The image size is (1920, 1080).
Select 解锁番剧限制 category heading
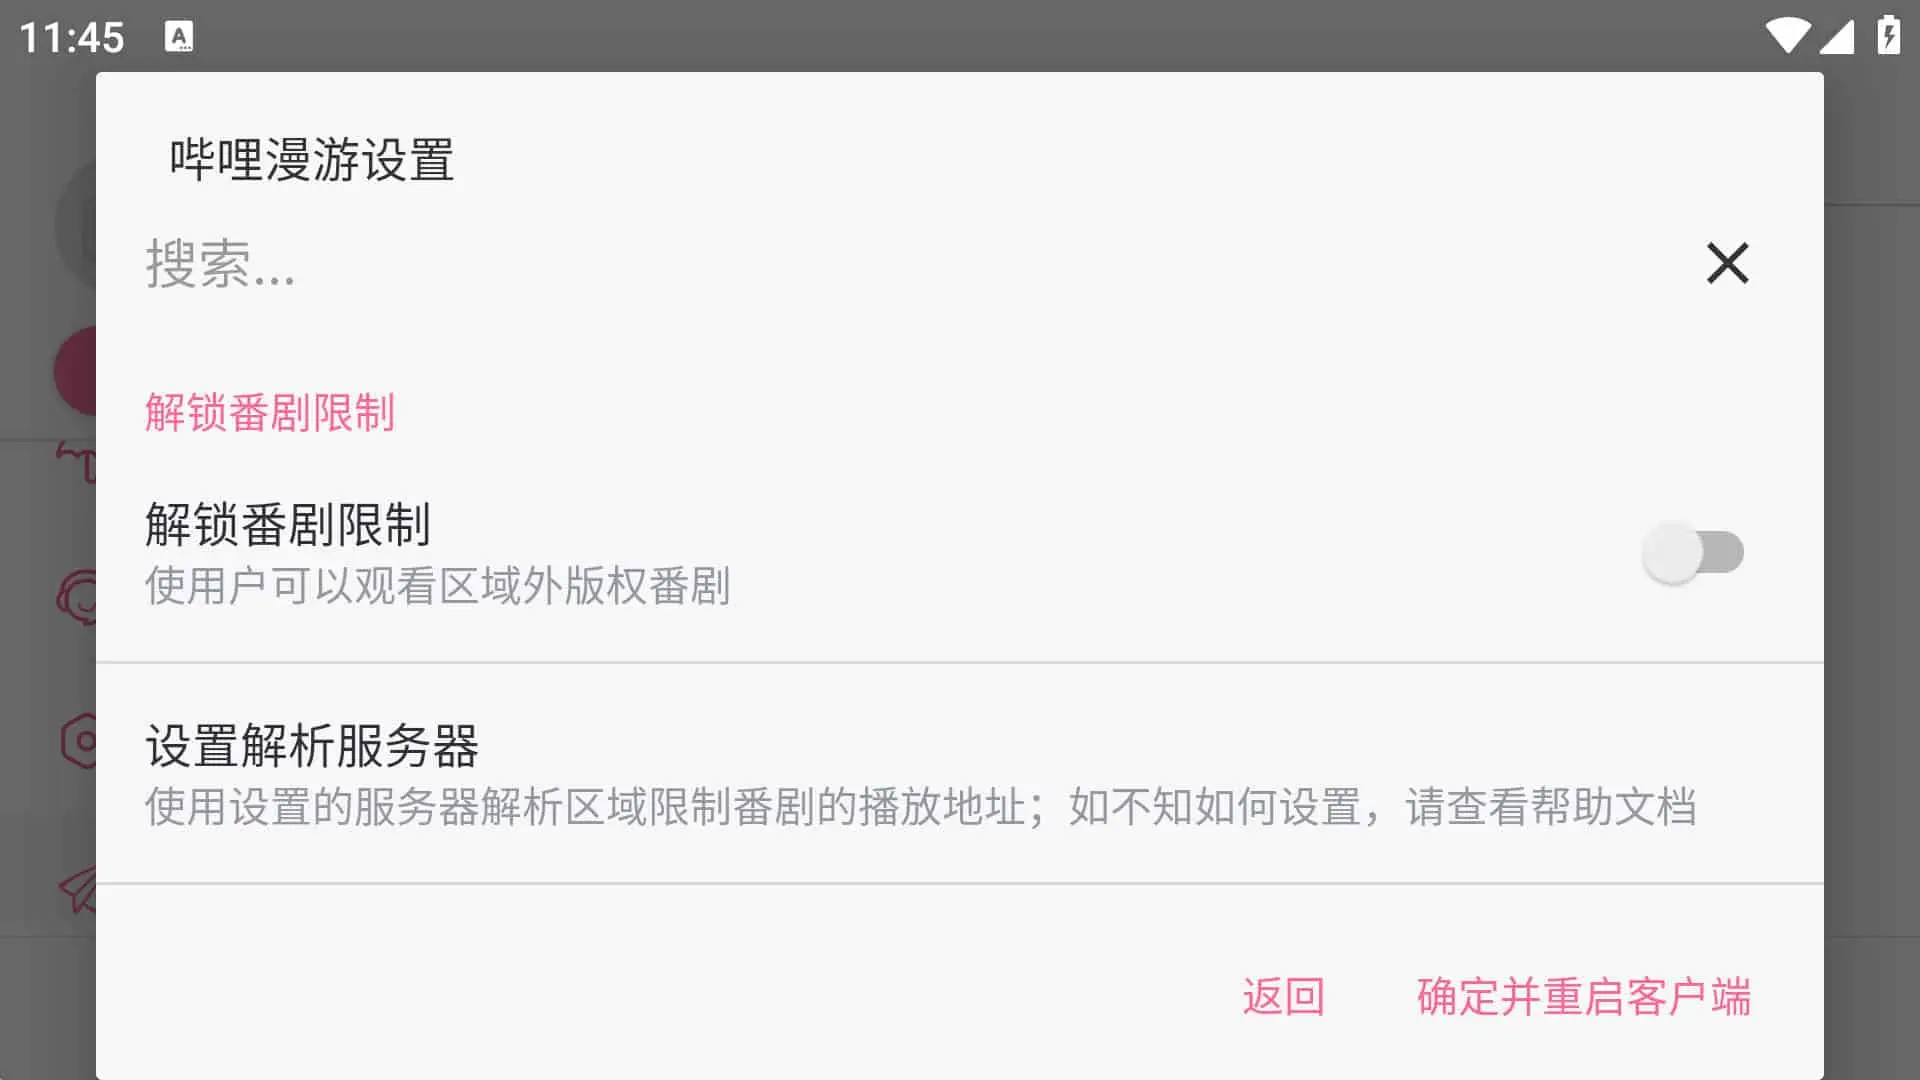point(269,410)
